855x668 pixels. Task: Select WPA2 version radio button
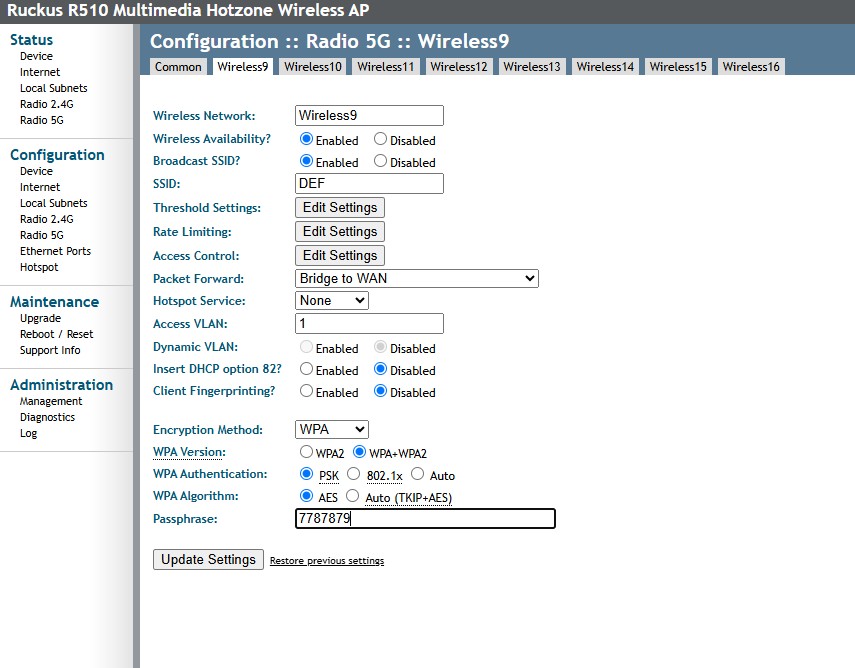pos(306,452)
